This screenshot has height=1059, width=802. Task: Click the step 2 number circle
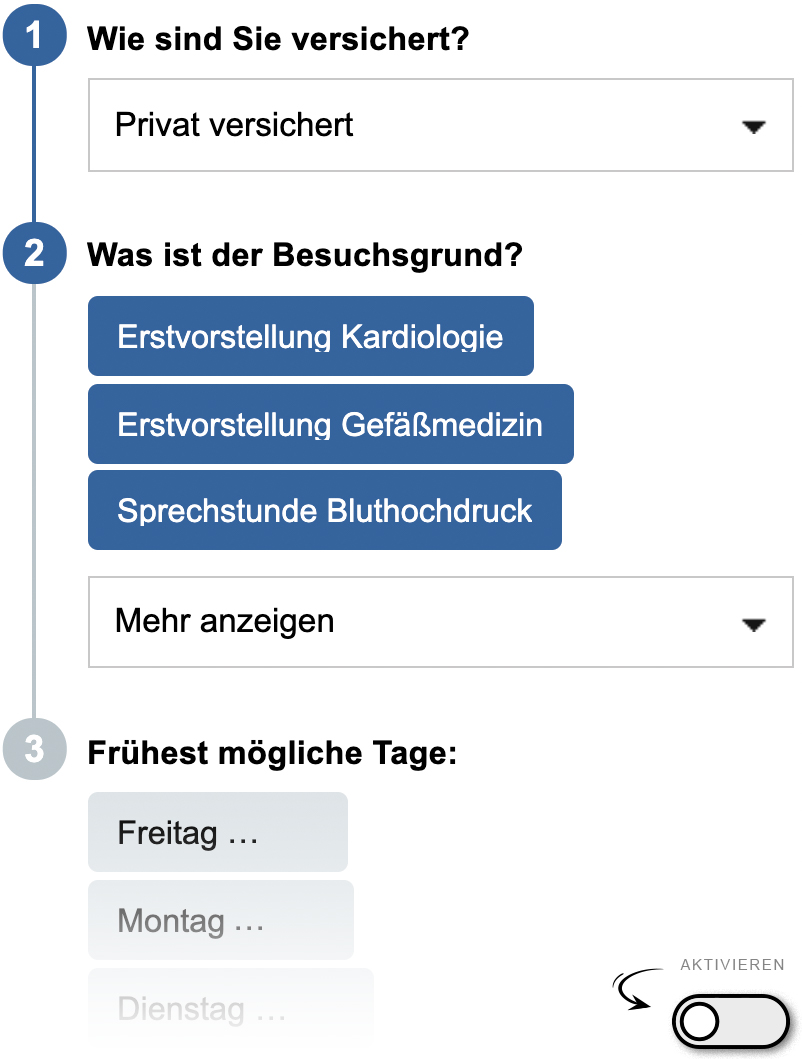point(35,253)
